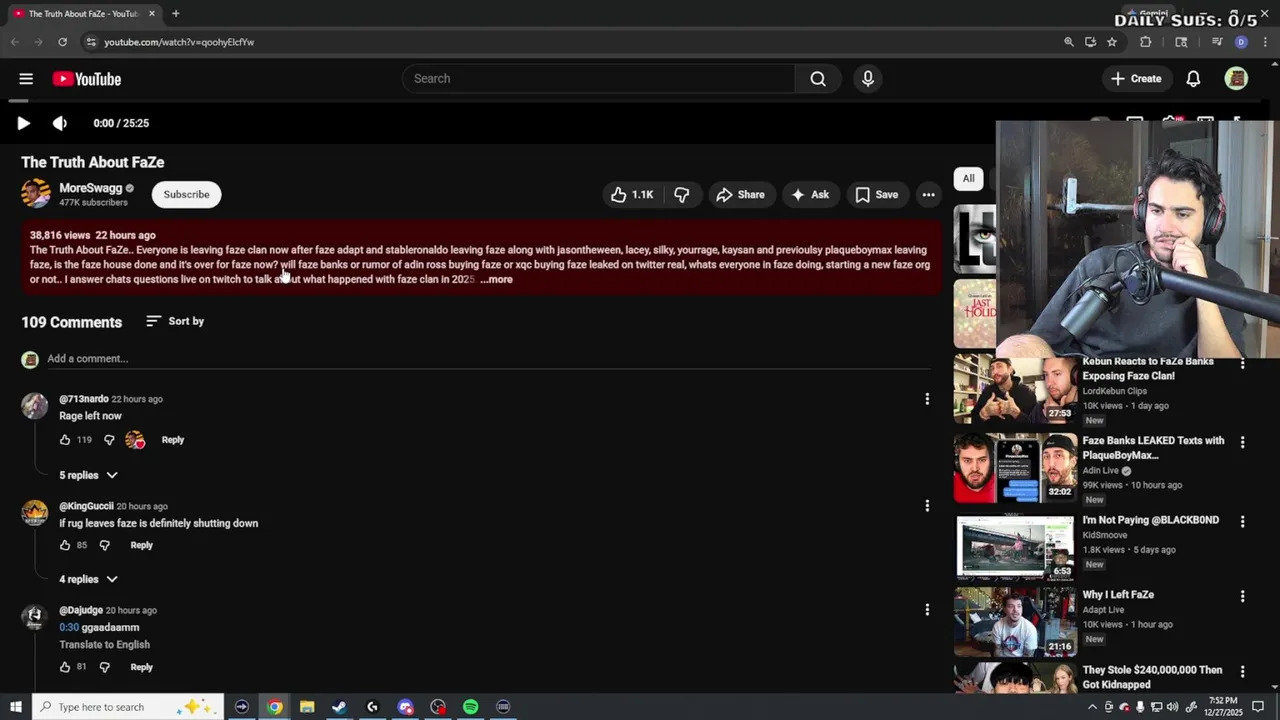Click the Chrome address bar URL
This screenshot has height=720, width=1280.
click(179, 42)
